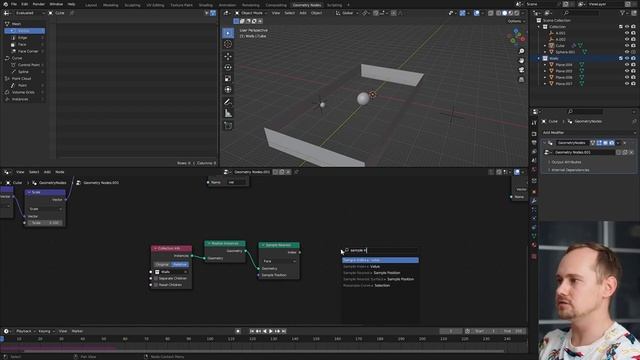Viewport: 640px width, 360px height.
Task: Open the Walls collection selector on Collection Info
Action: (x=171, y=272)
